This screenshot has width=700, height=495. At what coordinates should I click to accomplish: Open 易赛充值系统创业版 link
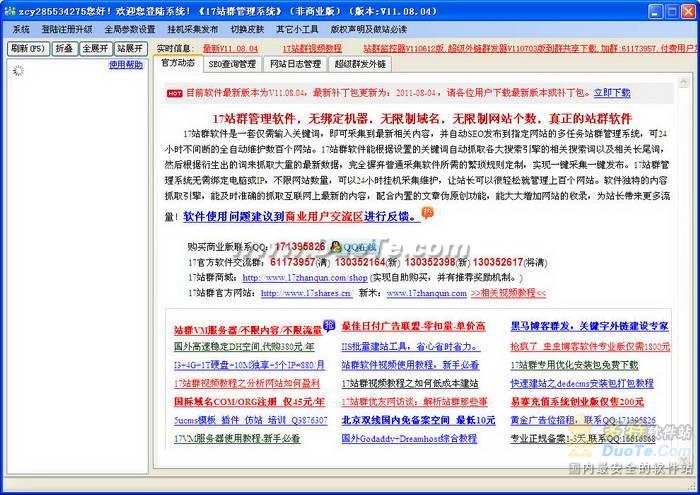[x=577, y=402]
